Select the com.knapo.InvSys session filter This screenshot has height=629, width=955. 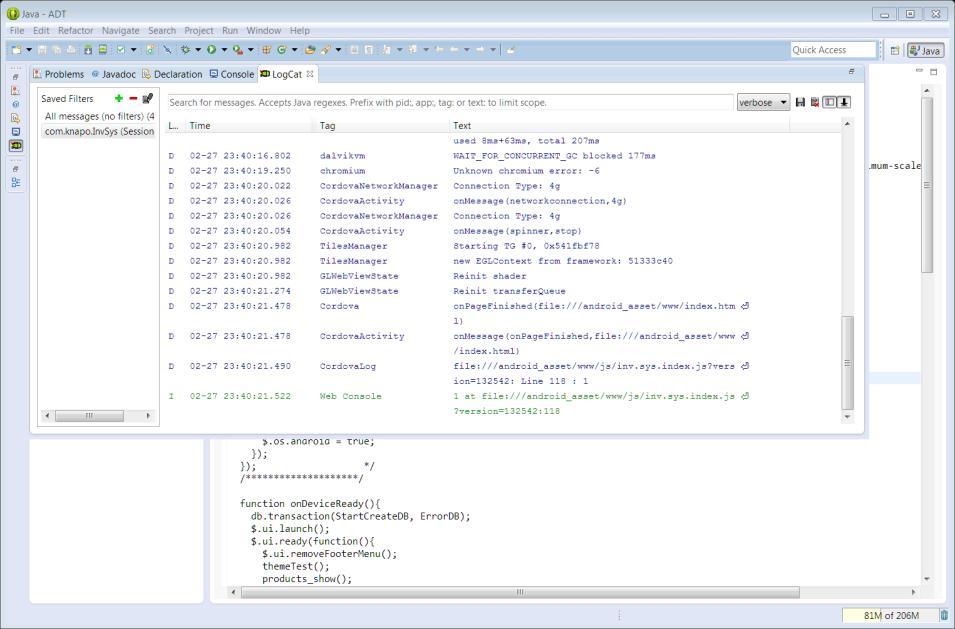click(99, 132)
